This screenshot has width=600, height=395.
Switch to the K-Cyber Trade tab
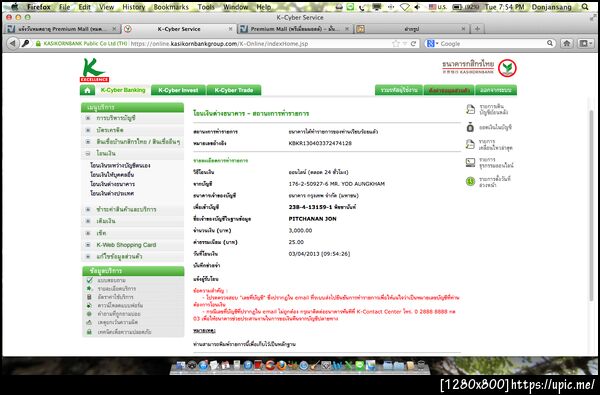(234, 90)
